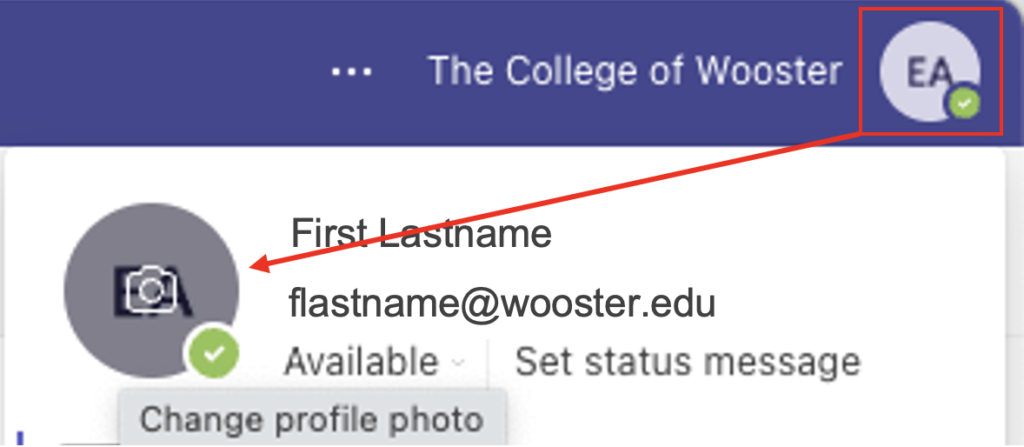Click the EA initials inside header avatar
The height and width of the screenshot is (447, 1024).
[x=930, y=73]
